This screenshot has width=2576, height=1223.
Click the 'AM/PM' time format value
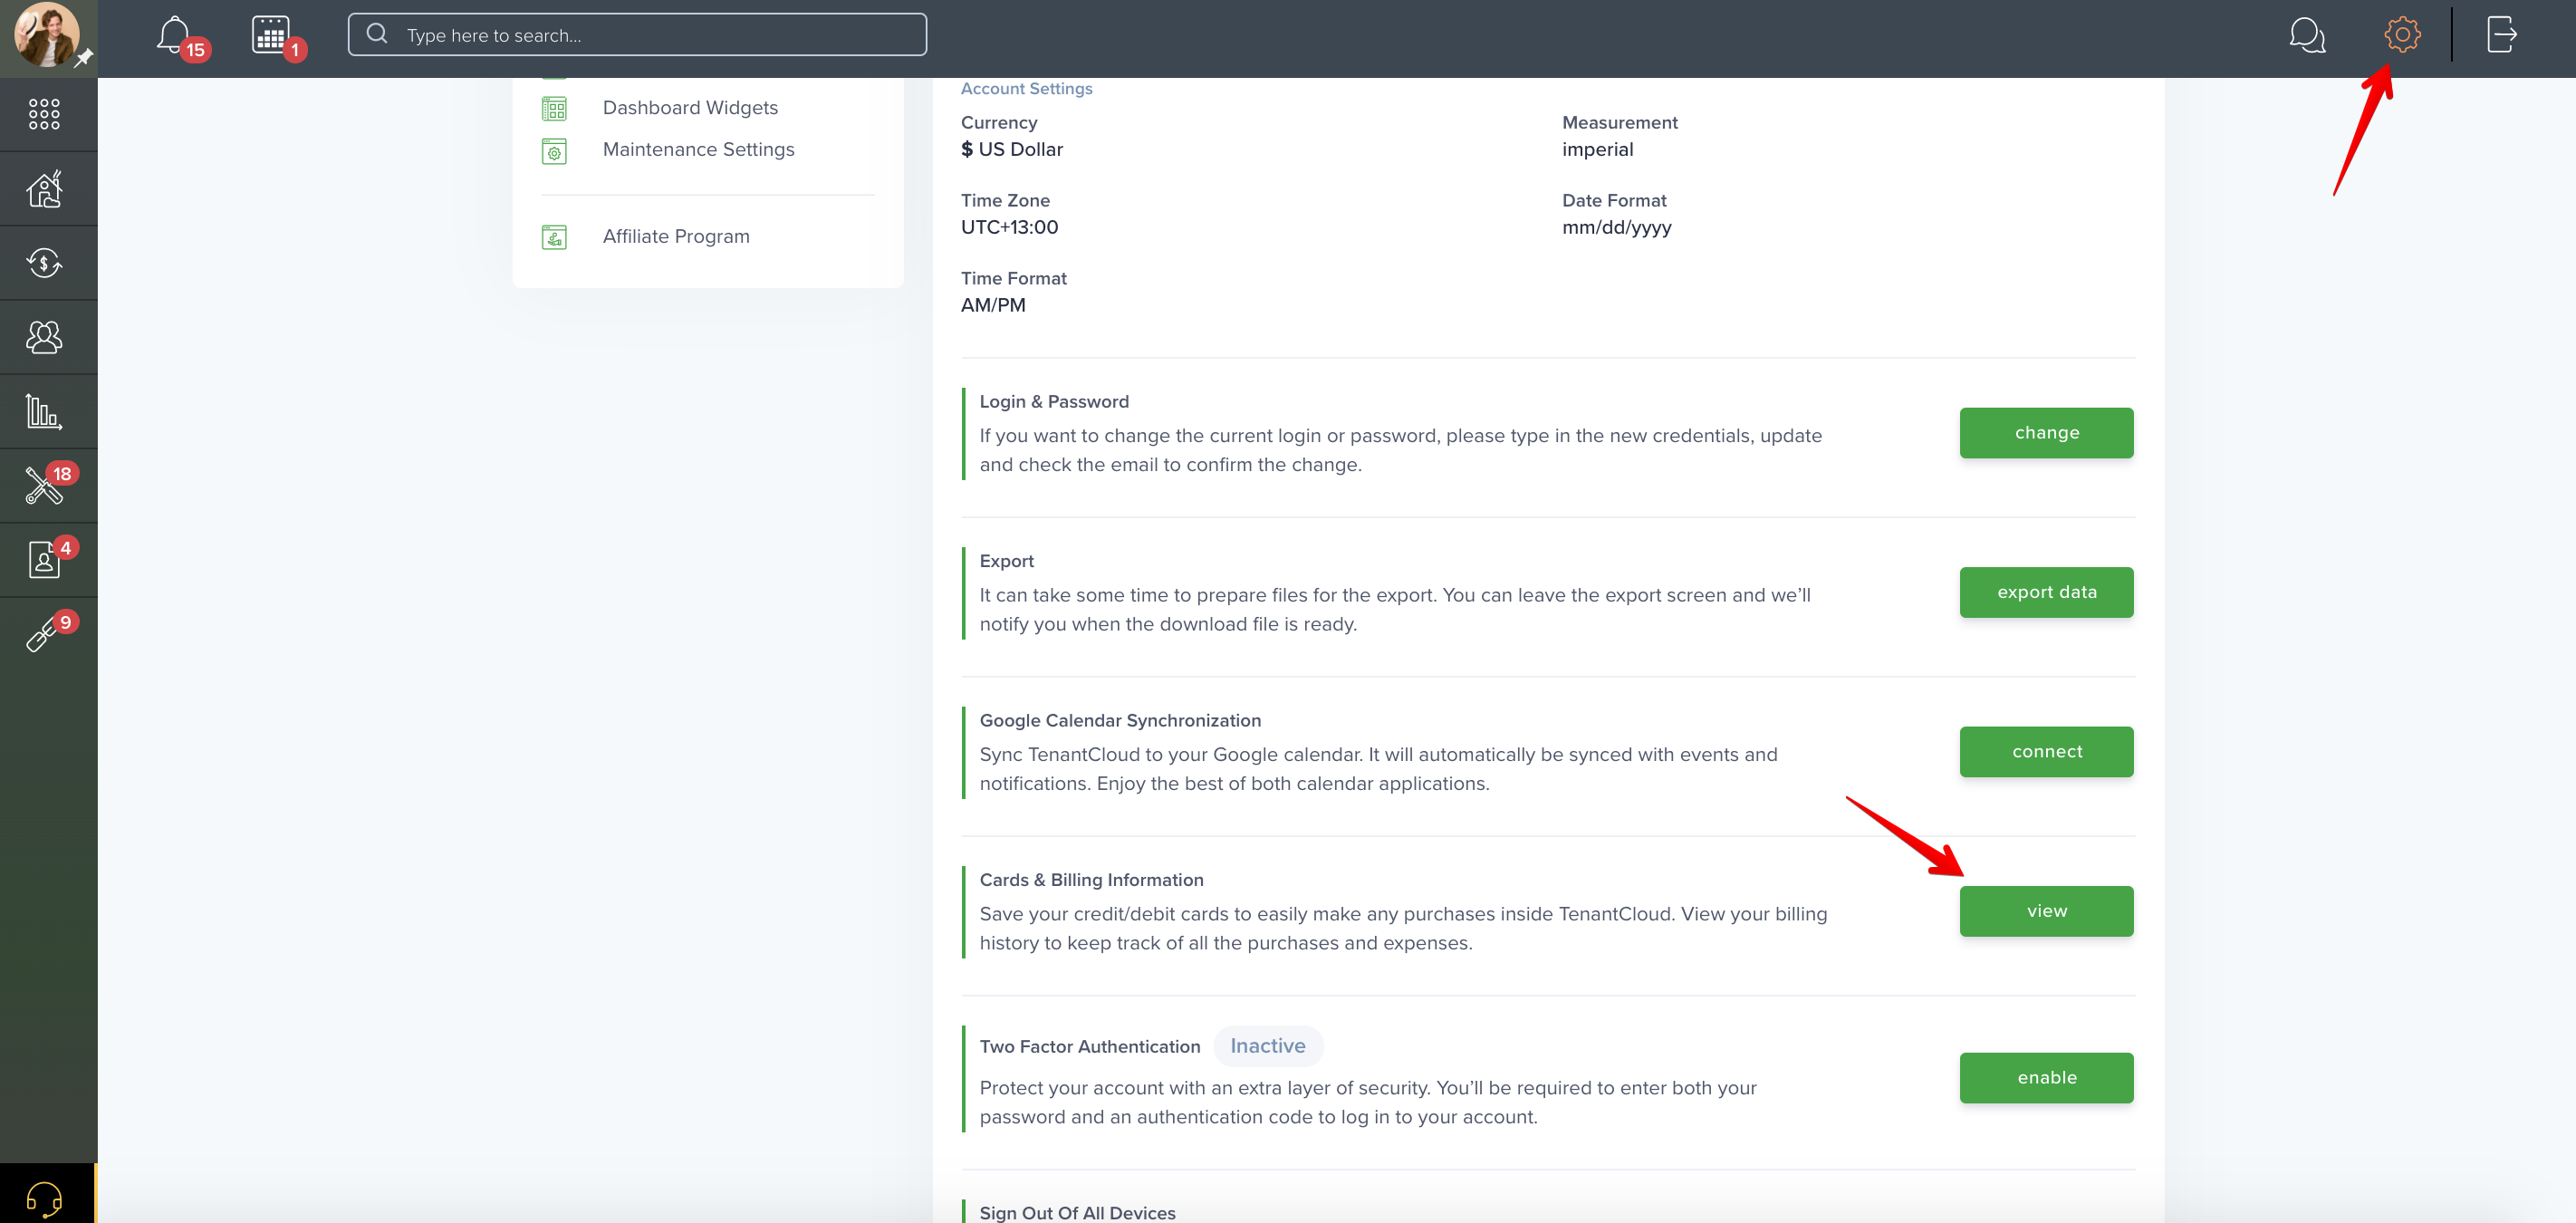pyautogui.click(x=993, y=306)
